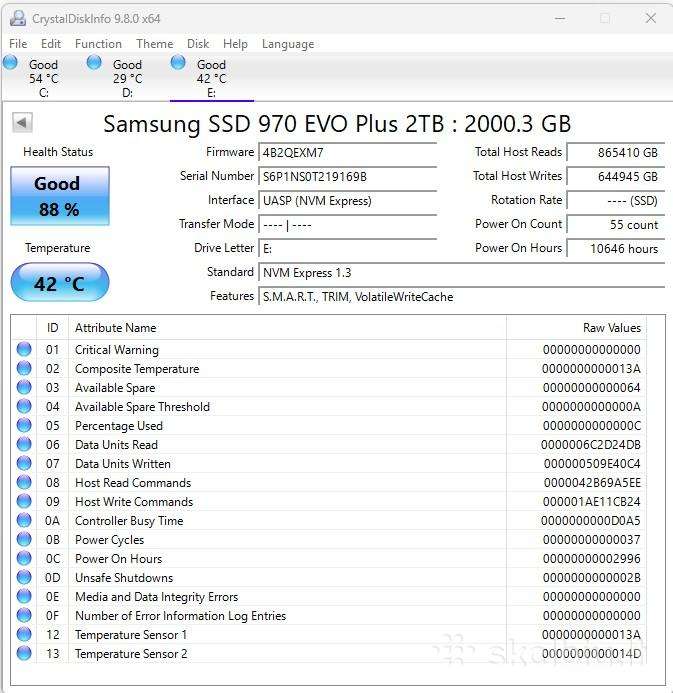Click Total Host Writes value 644945 GB

pyautogui.click(x=616, y=177)
